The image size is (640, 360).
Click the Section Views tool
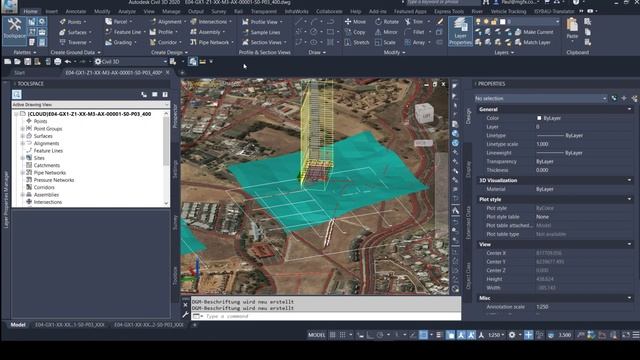point(264,42)
